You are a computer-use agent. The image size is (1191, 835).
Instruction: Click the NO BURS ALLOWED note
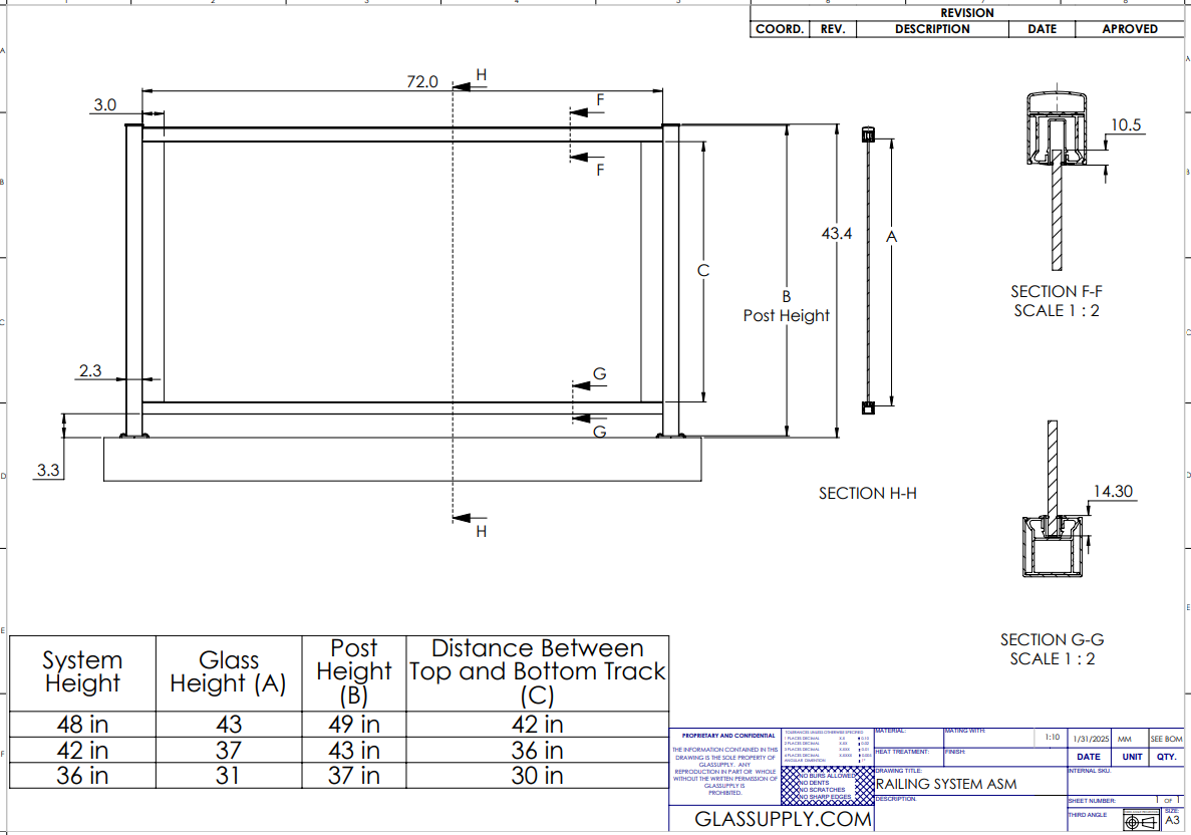pos(826,776)
